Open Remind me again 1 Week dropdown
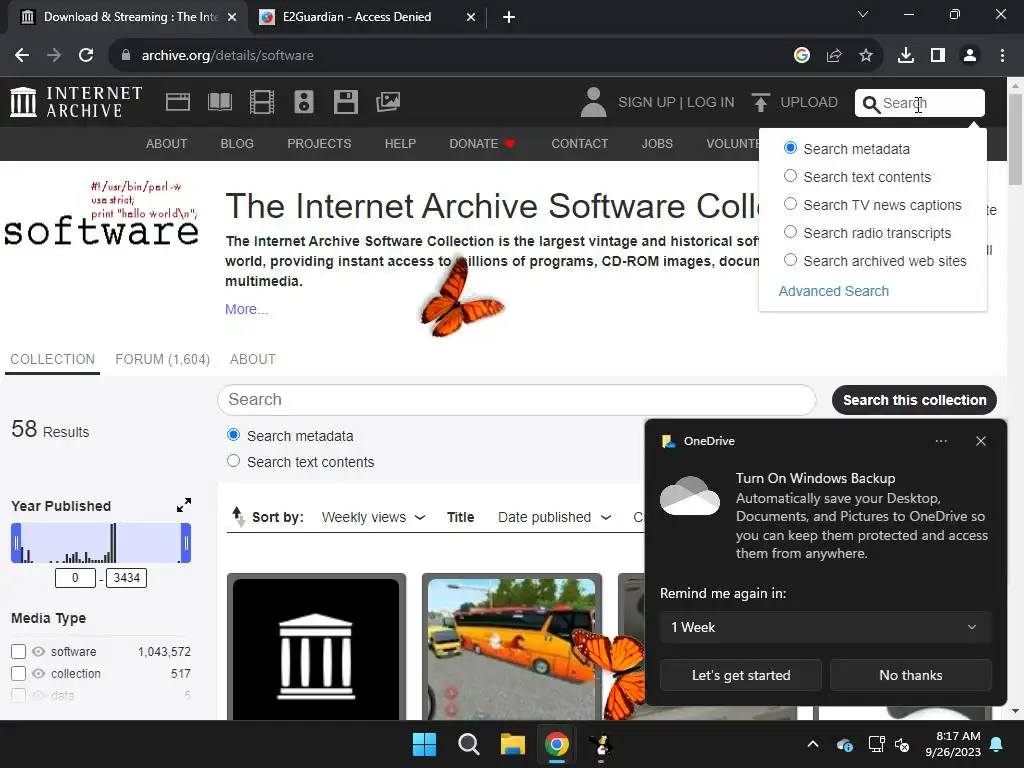This screenshot has width=1024, height=768. pyautogui.click(x=825, y=627)
